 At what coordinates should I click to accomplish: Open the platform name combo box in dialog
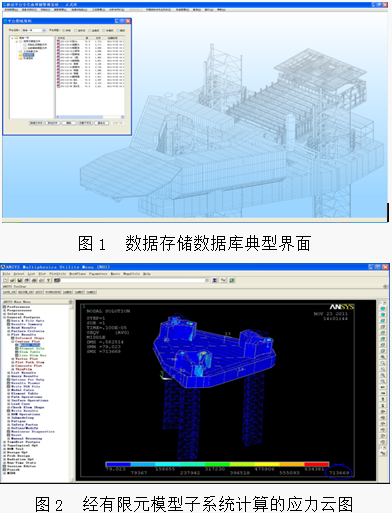pyautogui.click(x=34, y=30)
